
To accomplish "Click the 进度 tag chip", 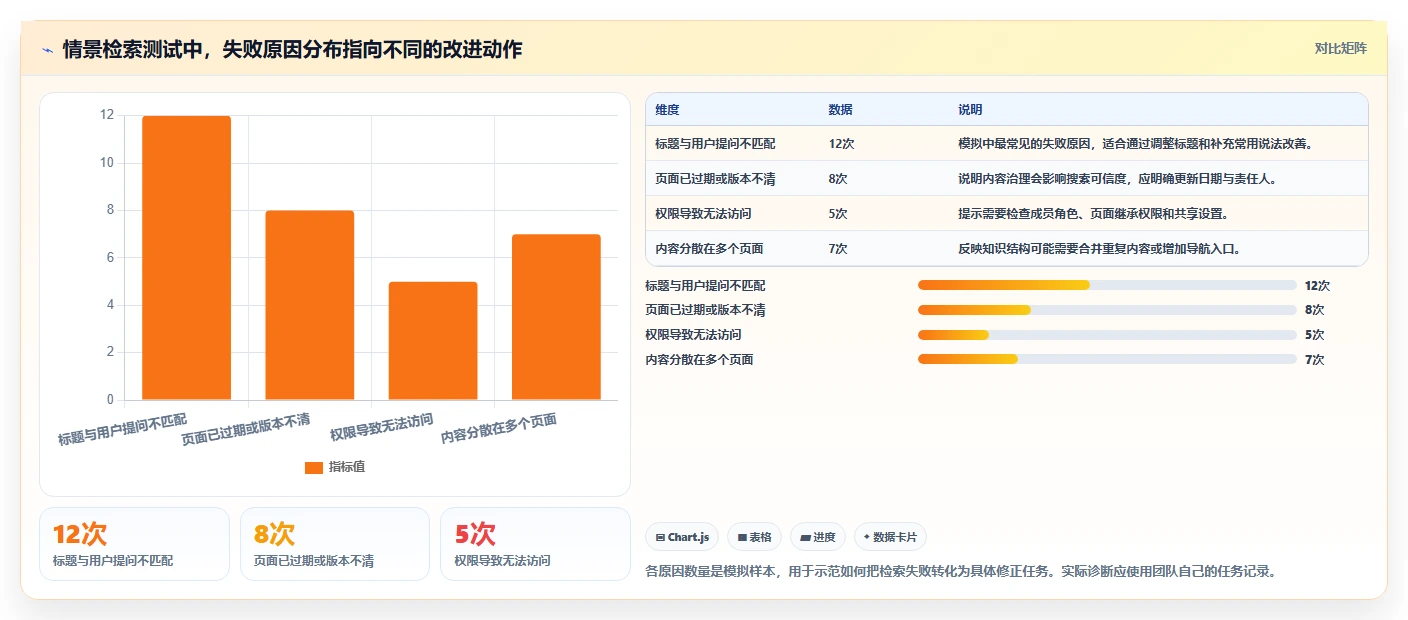I will [x=817, y=537].
